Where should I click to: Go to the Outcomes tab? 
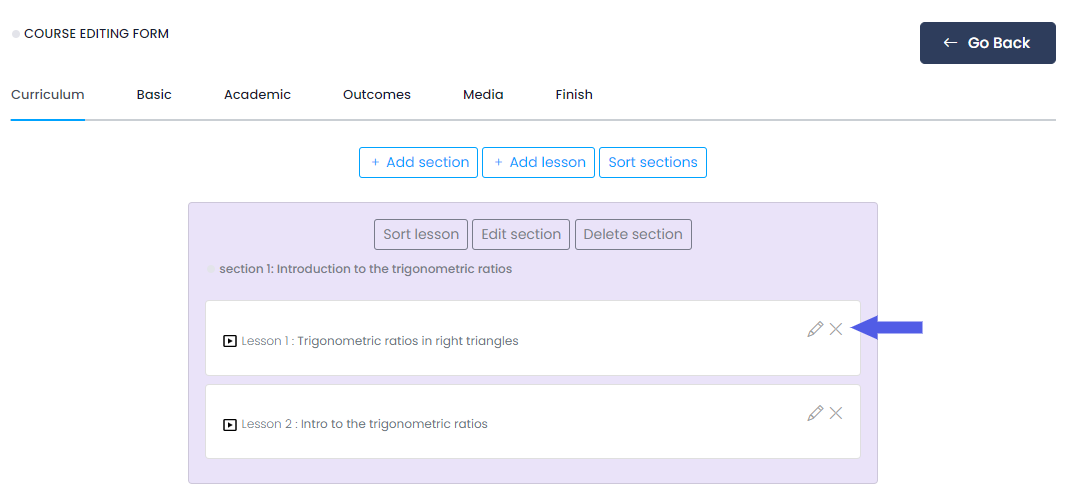377,95
